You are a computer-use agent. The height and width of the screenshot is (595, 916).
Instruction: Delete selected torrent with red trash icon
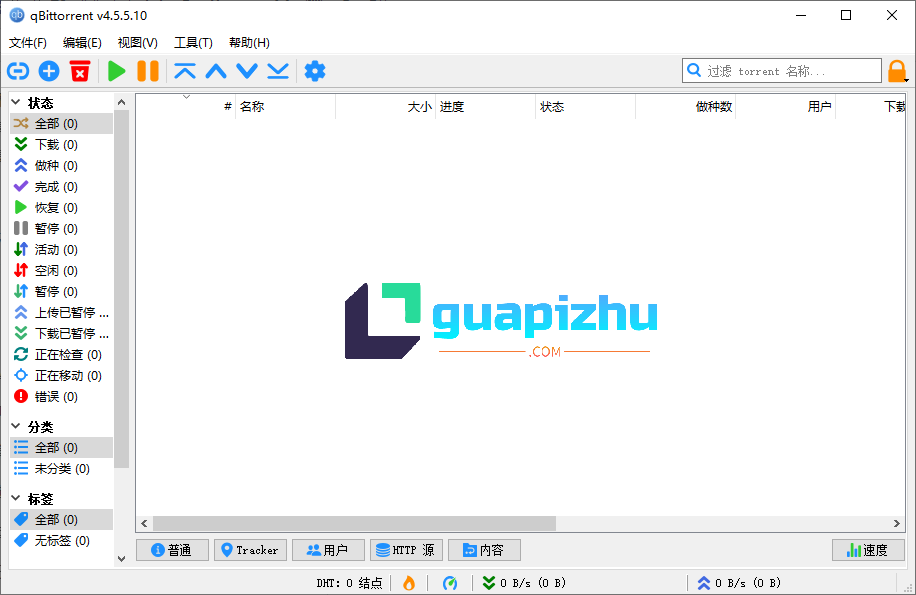point(80,71)
